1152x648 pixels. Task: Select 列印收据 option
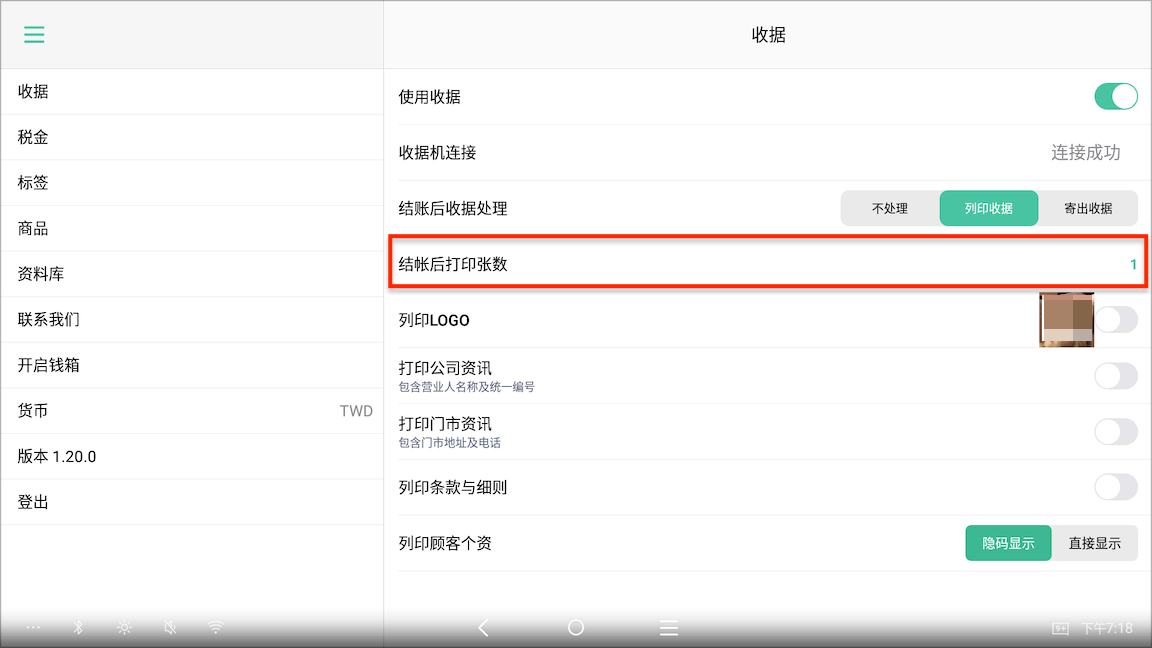pyautogui.click(x=989, y=208)
